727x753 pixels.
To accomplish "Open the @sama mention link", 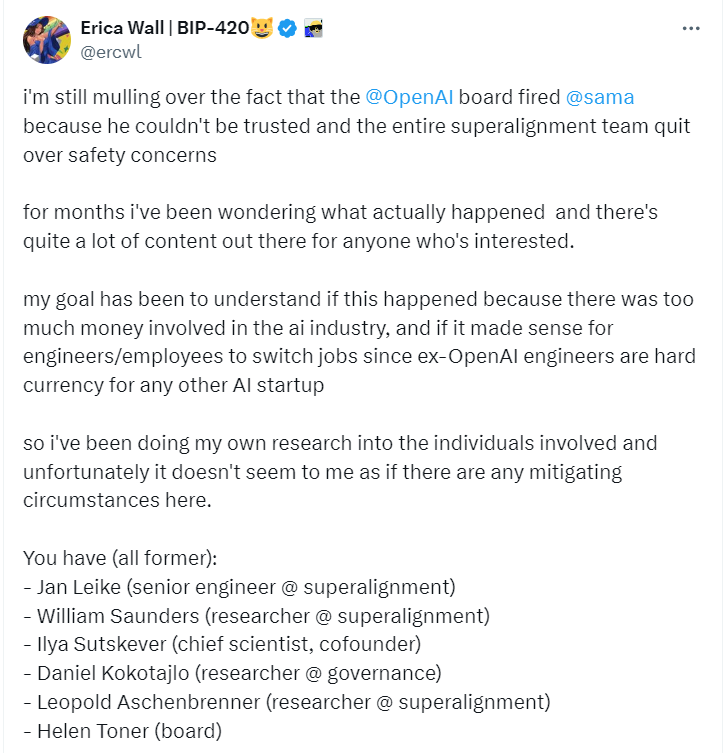I will 600,97.
